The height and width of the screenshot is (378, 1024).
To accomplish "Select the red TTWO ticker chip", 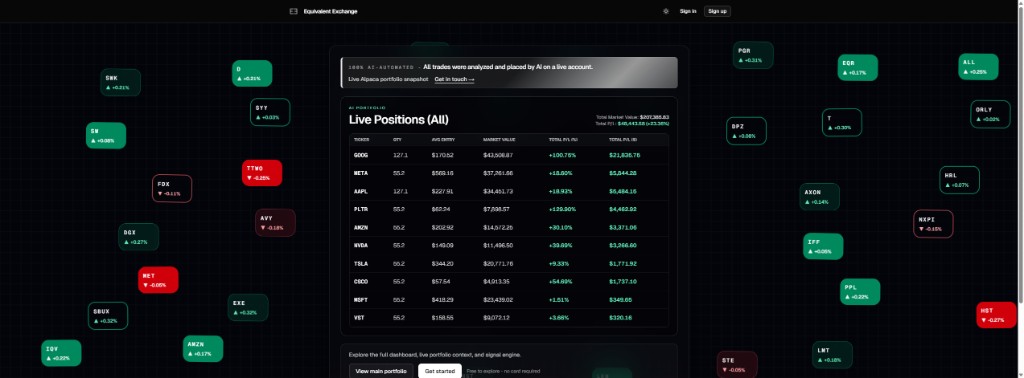I will [x=262, y=173].
